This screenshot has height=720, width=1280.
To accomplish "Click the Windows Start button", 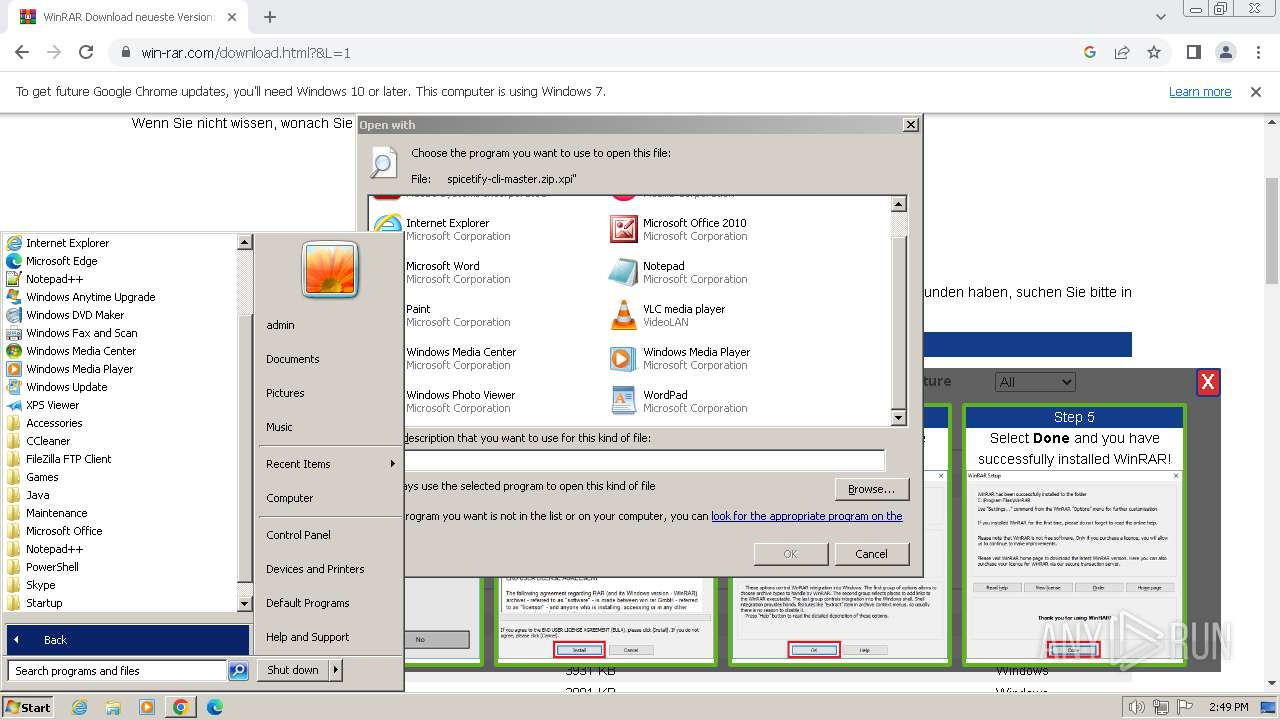I will pos(28,707).
